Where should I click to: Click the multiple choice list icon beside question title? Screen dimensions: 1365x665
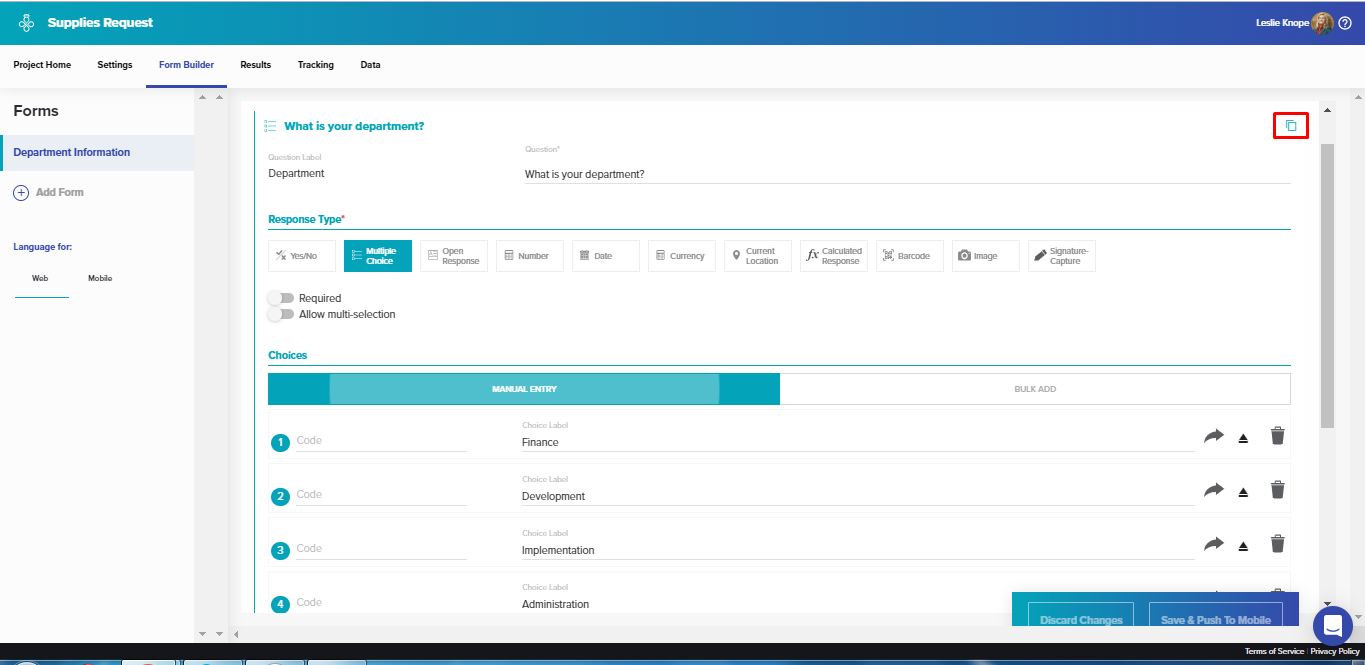270,126
